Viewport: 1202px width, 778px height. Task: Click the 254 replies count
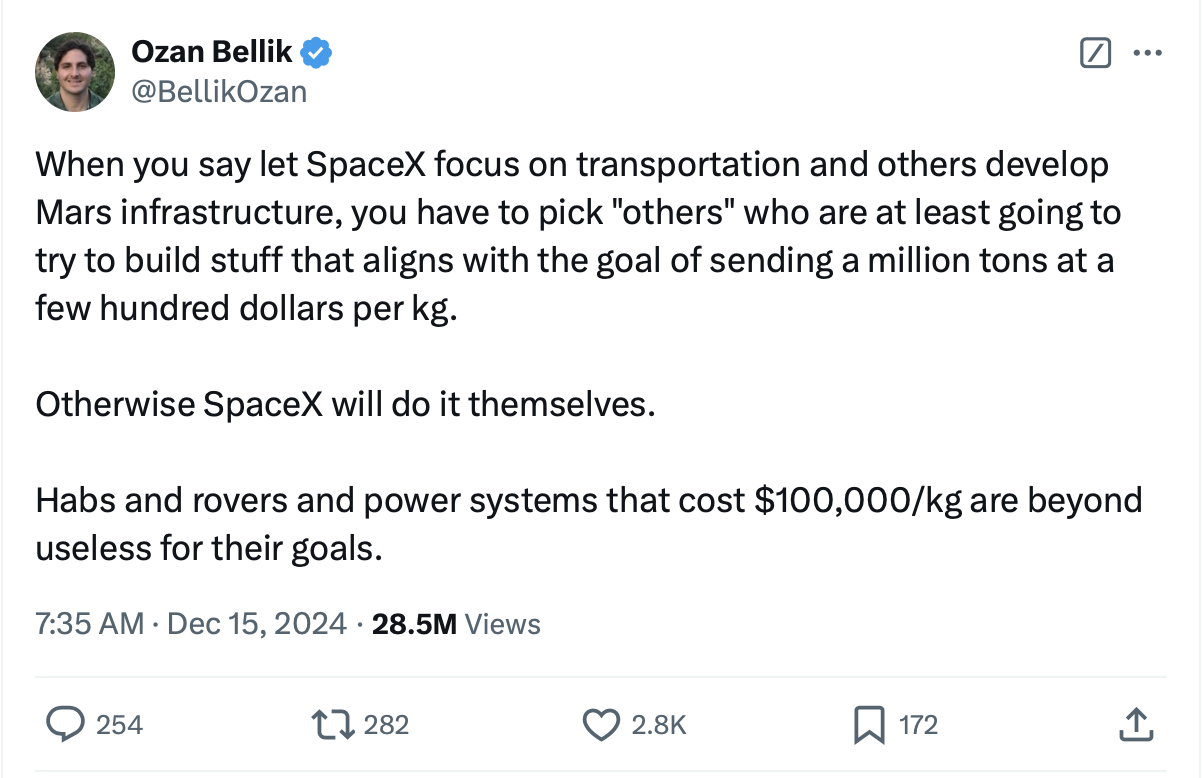tap(120, 725)
